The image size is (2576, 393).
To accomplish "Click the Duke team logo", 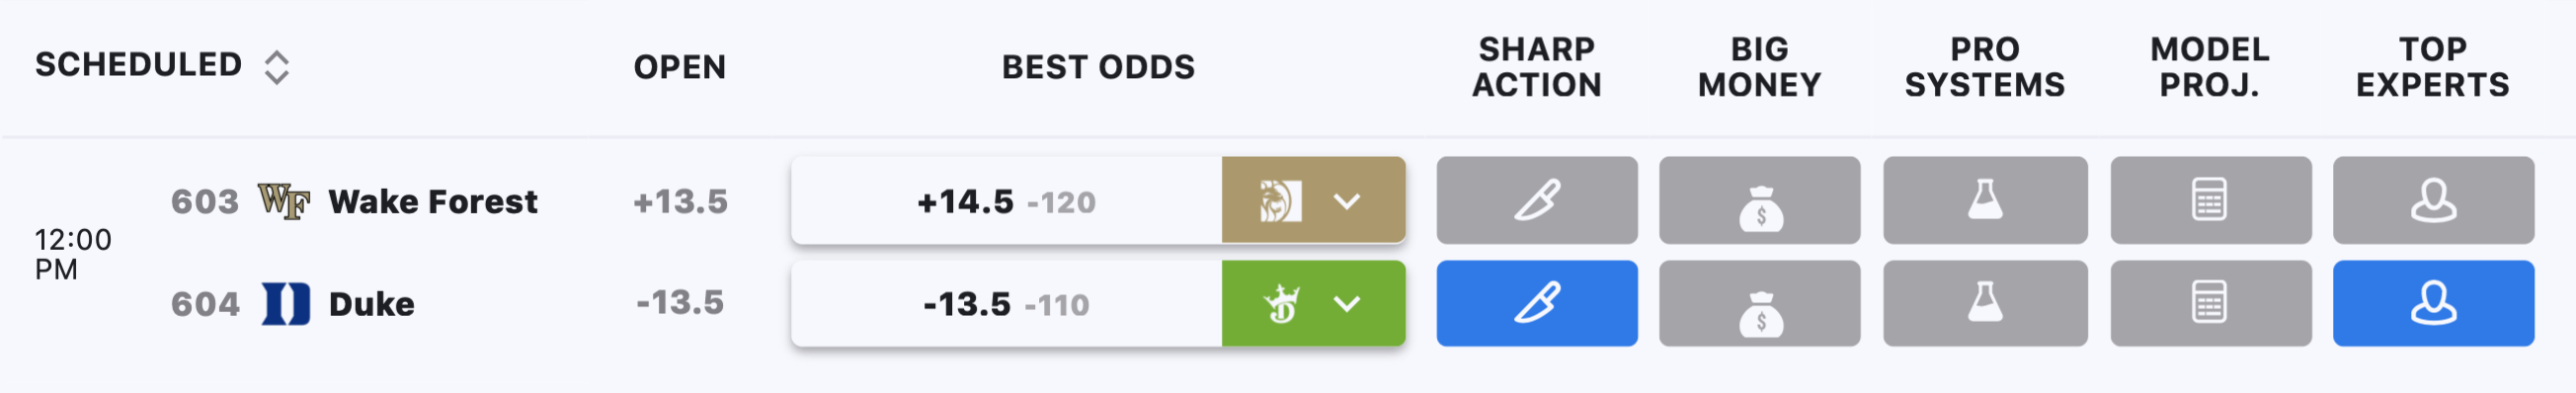I will tap(286, 304).
